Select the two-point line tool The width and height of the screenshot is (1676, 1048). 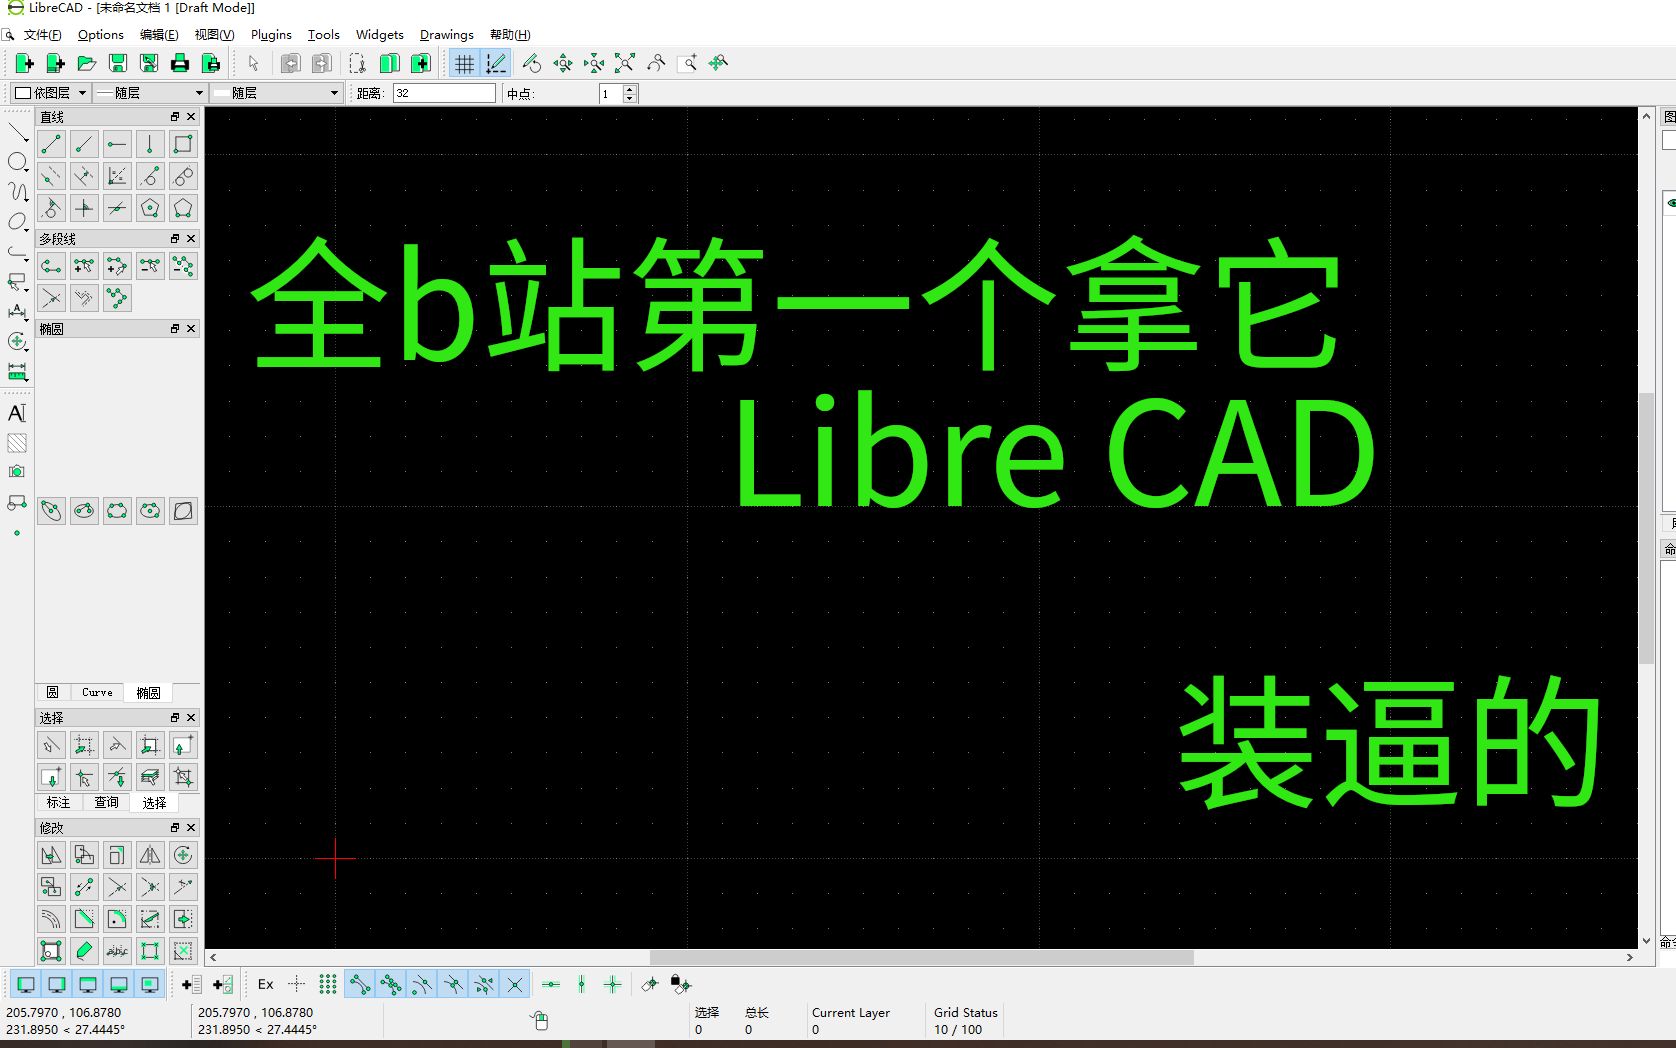point(51,144)
